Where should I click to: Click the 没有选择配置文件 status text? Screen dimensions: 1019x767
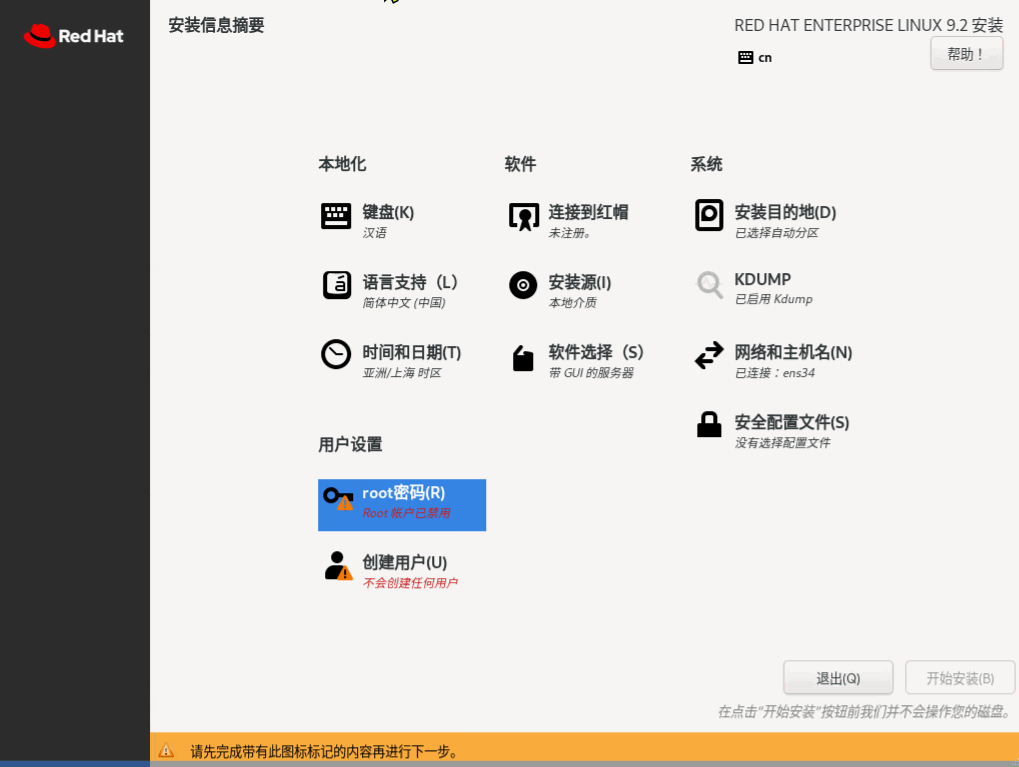coord(782,443)
